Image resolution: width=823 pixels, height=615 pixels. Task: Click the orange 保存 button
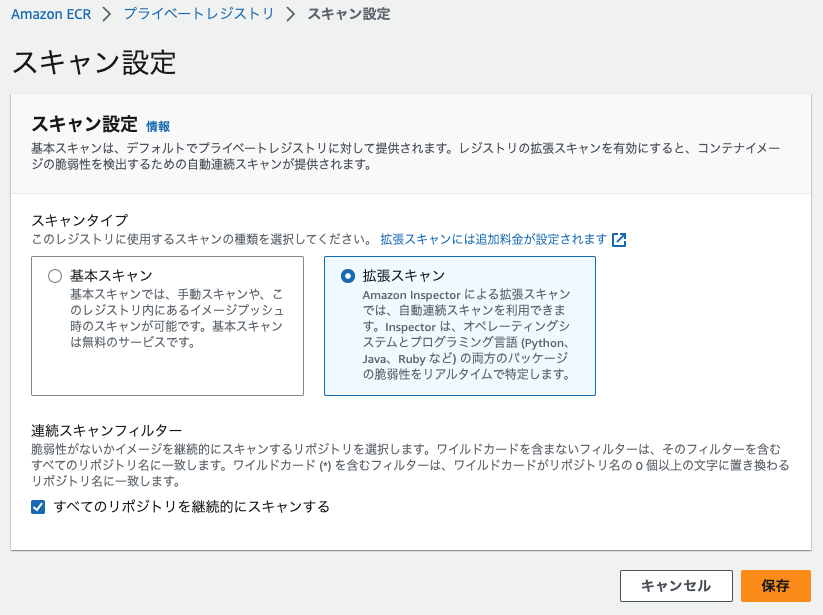point(776,586)
